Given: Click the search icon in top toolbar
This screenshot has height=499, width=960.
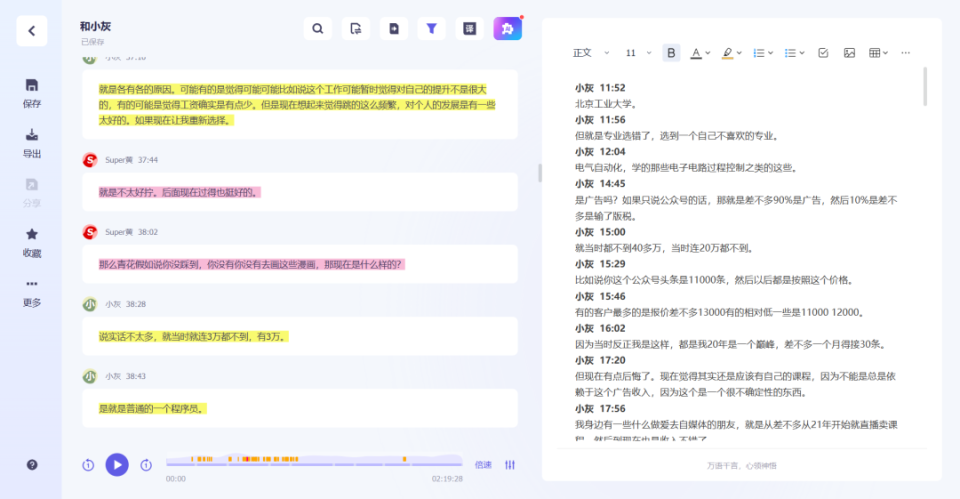Looking at the screenshot, I should (x=318, y=29).
